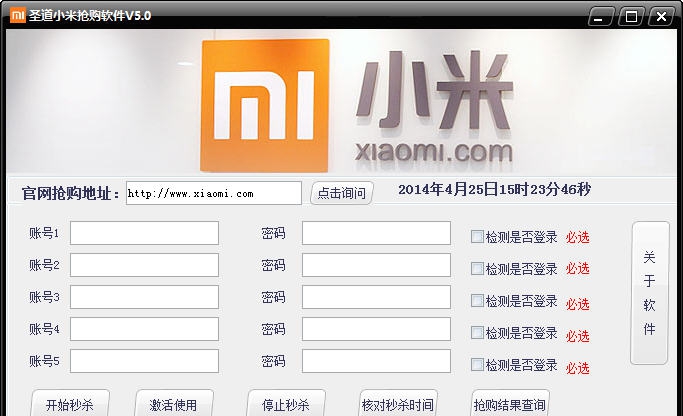Image resolution: width=683 pixels, height=416 pixels.
Task: Check 检则是否登录 for 账号3 row
Action: (x=477, y=301)
